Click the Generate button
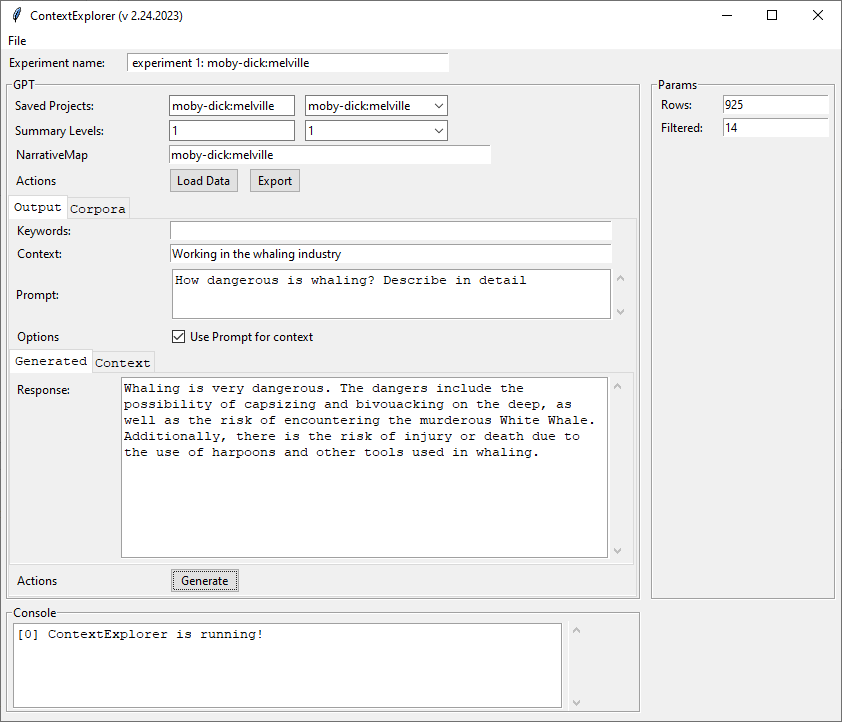 204,581
